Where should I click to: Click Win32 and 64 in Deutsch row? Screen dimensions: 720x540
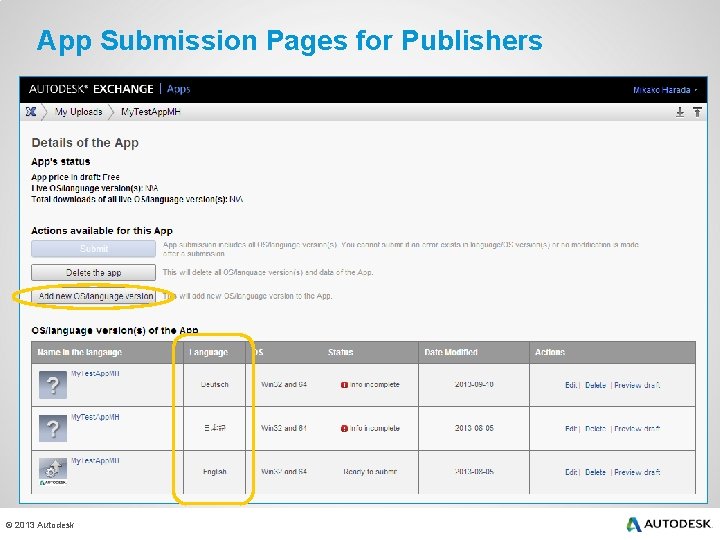point(284,384)
